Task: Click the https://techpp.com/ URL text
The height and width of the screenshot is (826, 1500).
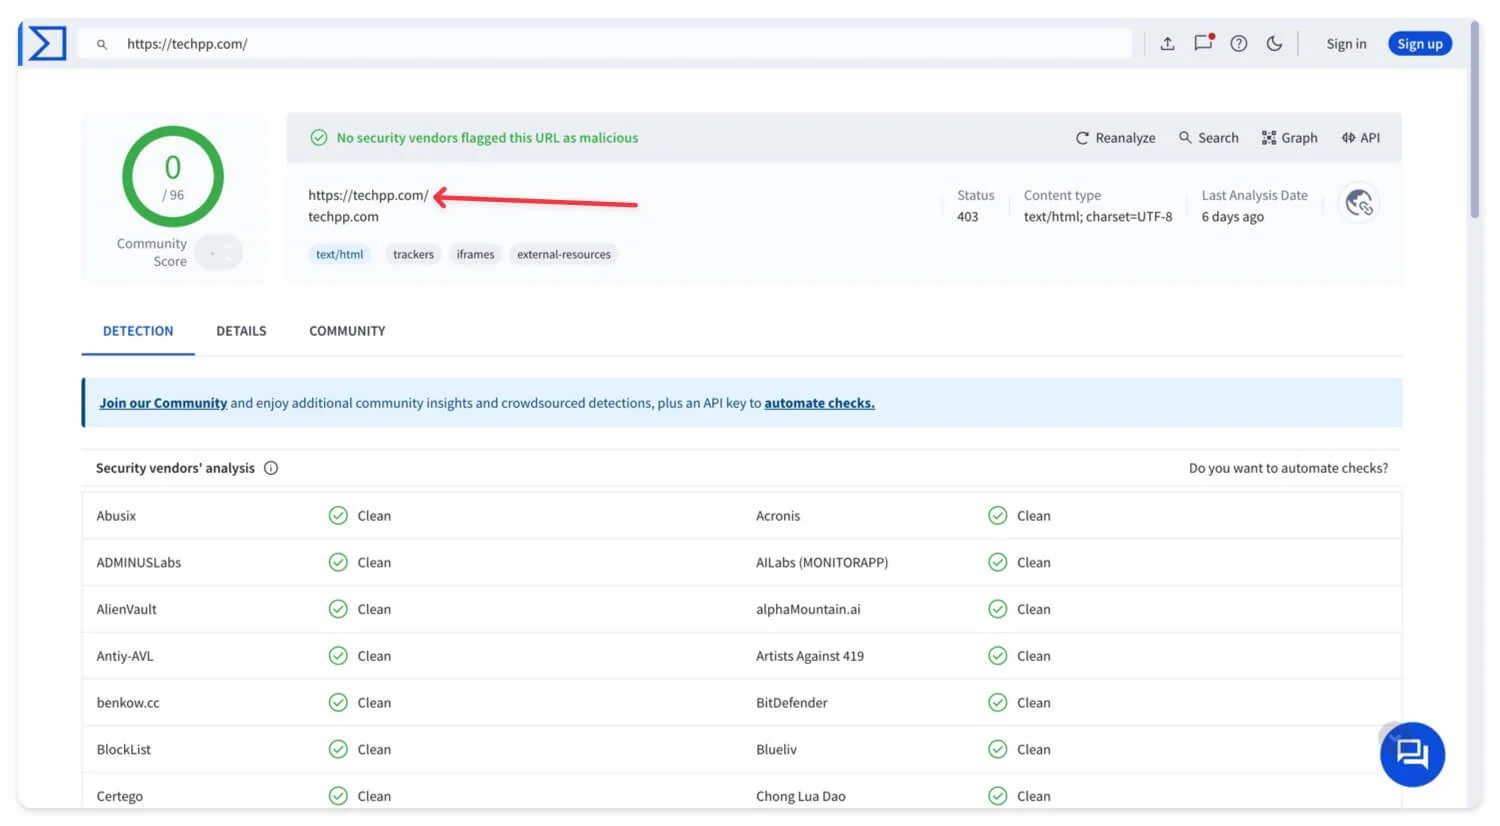Action: click(368, 195)
